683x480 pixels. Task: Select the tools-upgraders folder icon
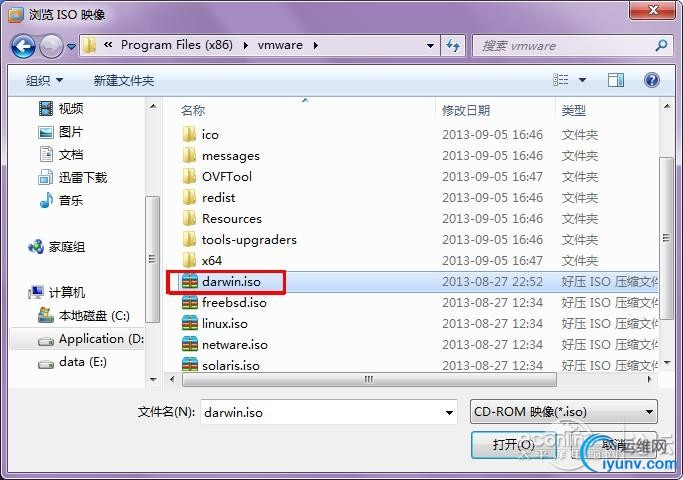point(189,239)
